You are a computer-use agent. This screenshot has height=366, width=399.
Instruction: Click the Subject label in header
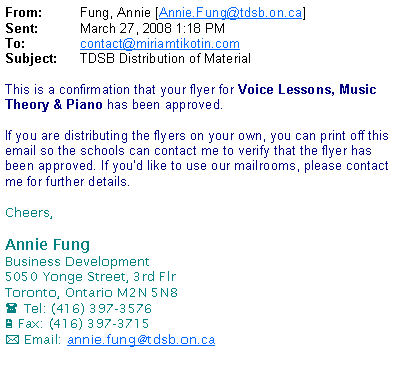pyautogui.click(x=31, y=59)
